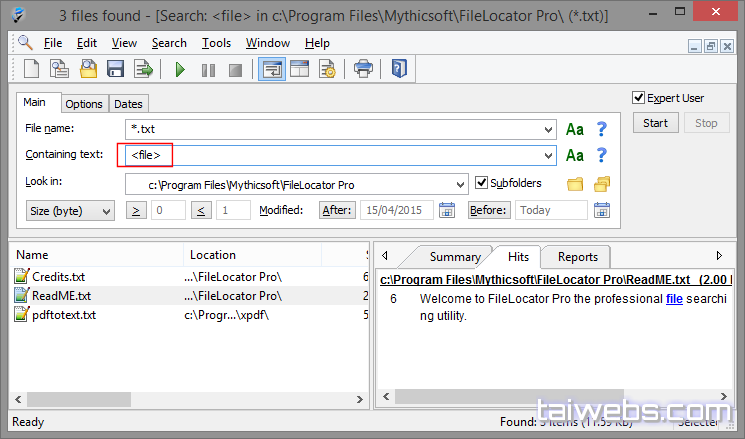Click the highlighted 'file' hit link
Screen dimensions: 745x439
674,299
